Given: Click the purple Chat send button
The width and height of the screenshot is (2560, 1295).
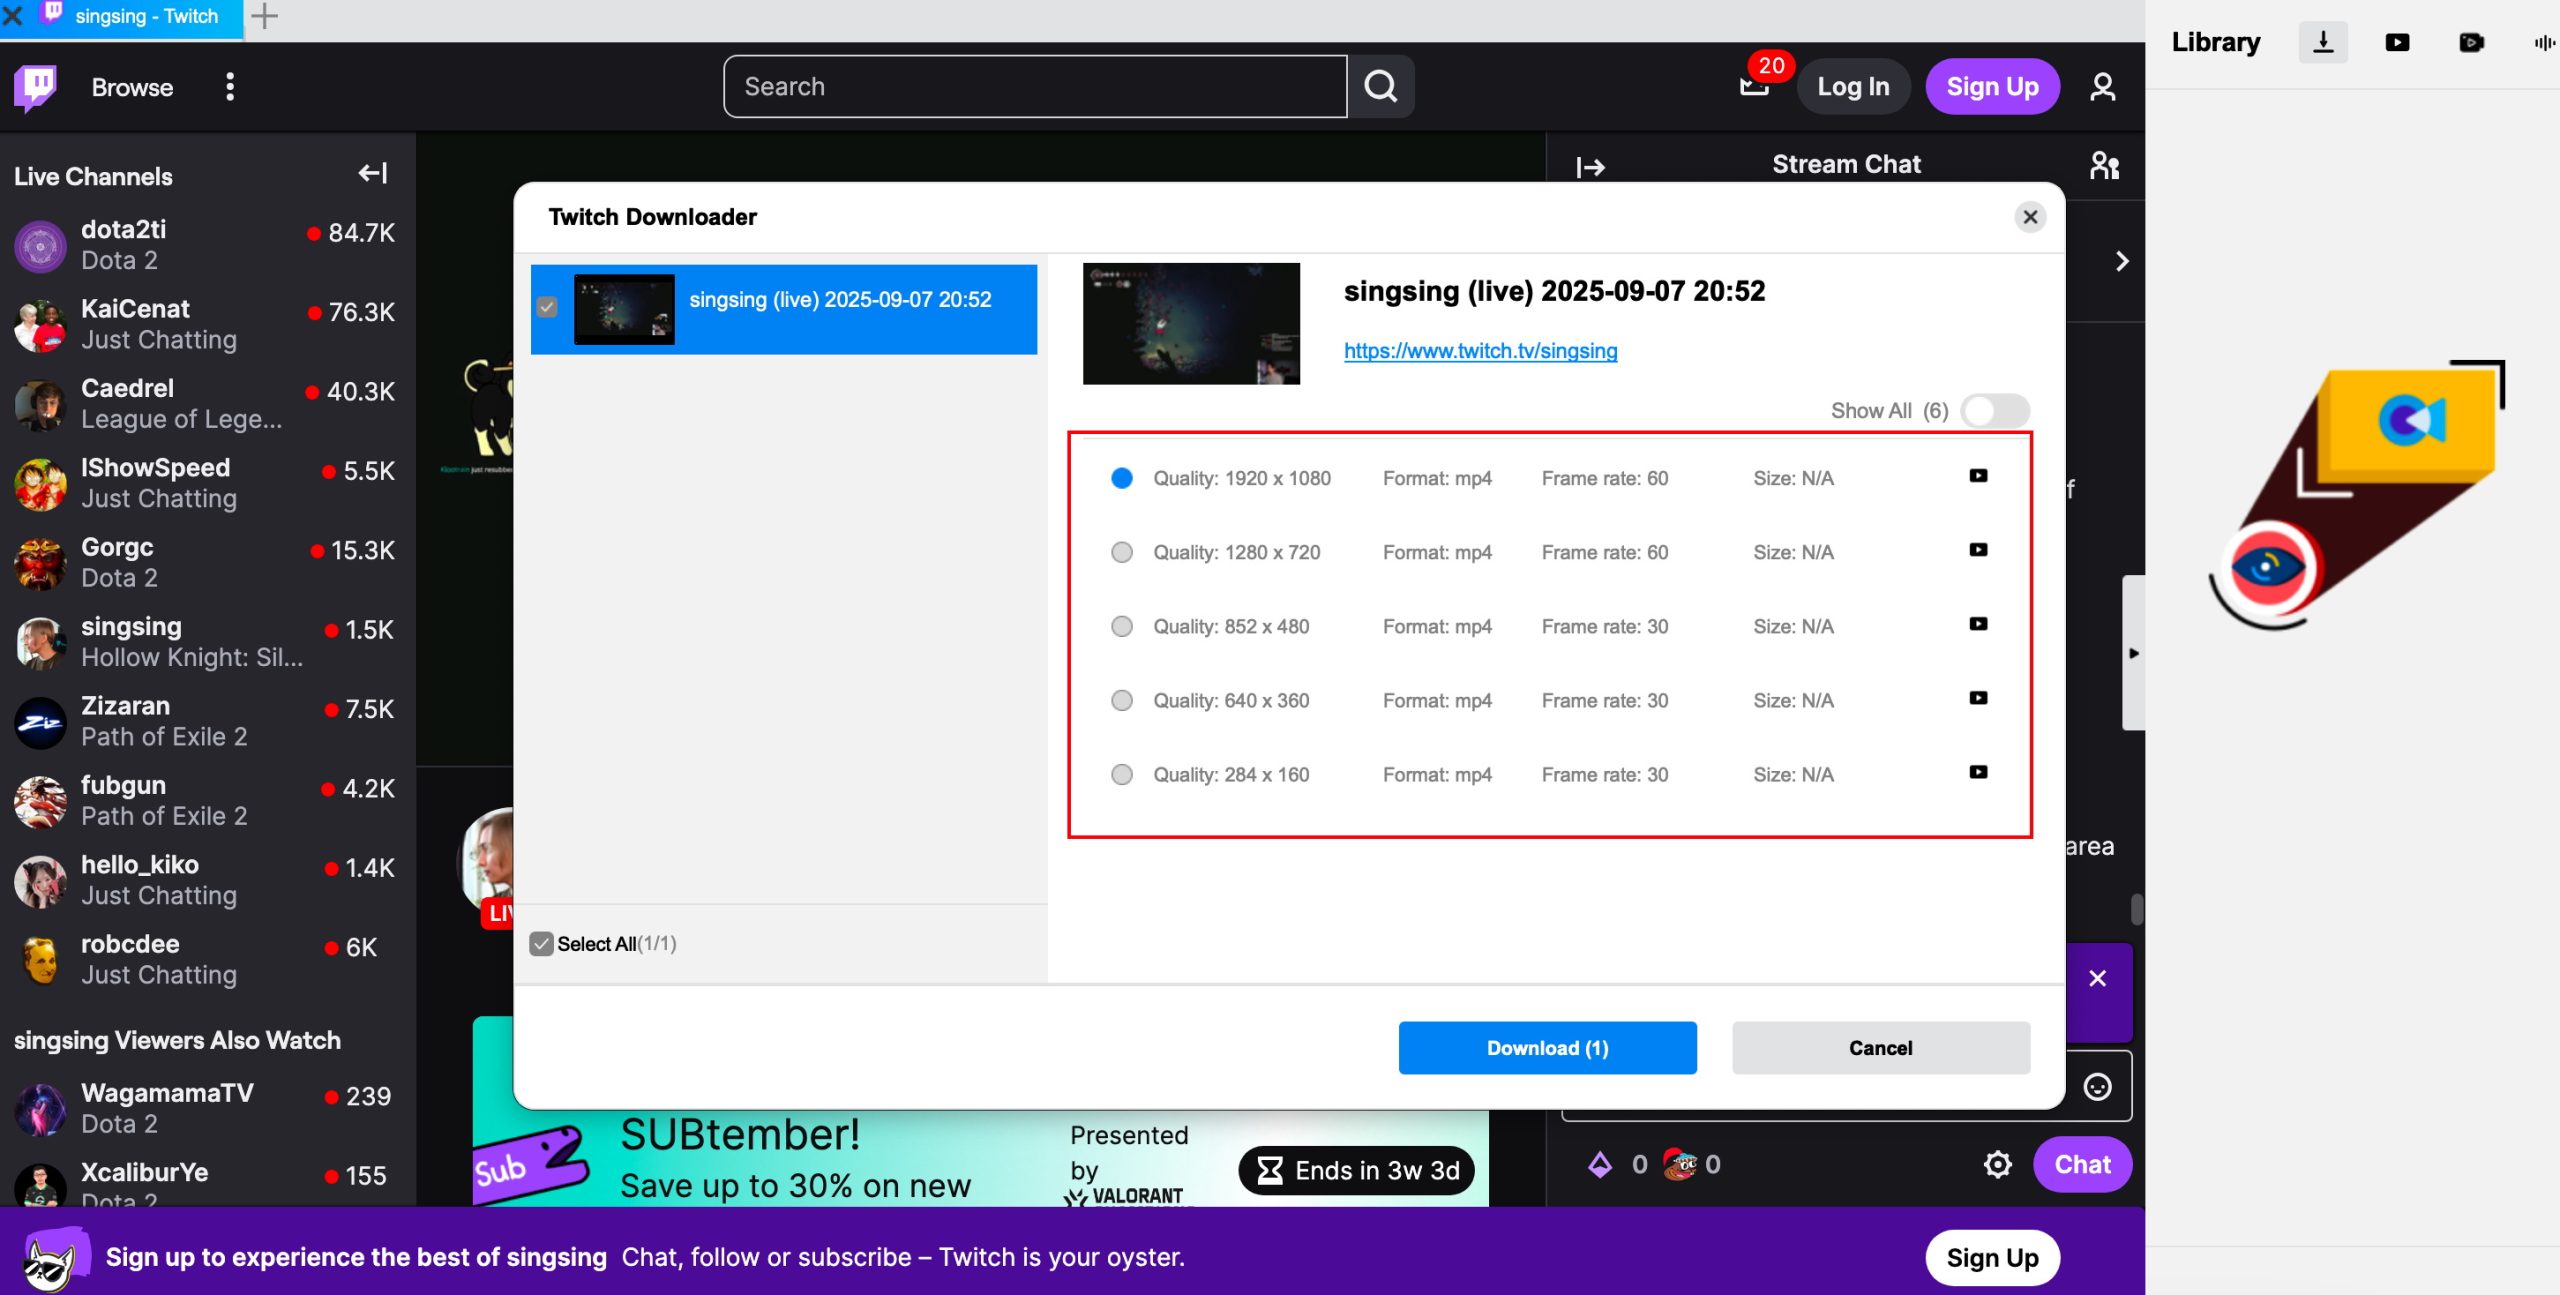Looking at the screenshot, I should [x=2082, y=1164].
